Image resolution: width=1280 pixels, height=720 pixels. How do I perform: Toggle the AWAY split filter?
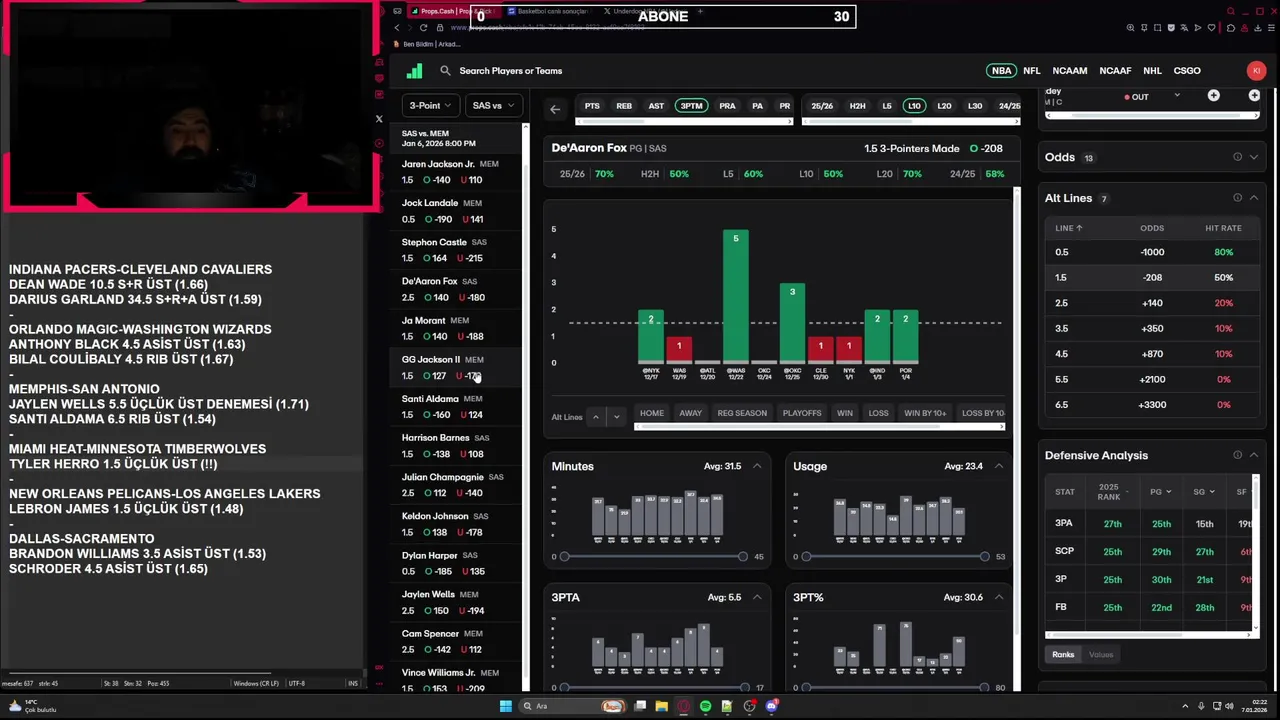click(691, 413)
